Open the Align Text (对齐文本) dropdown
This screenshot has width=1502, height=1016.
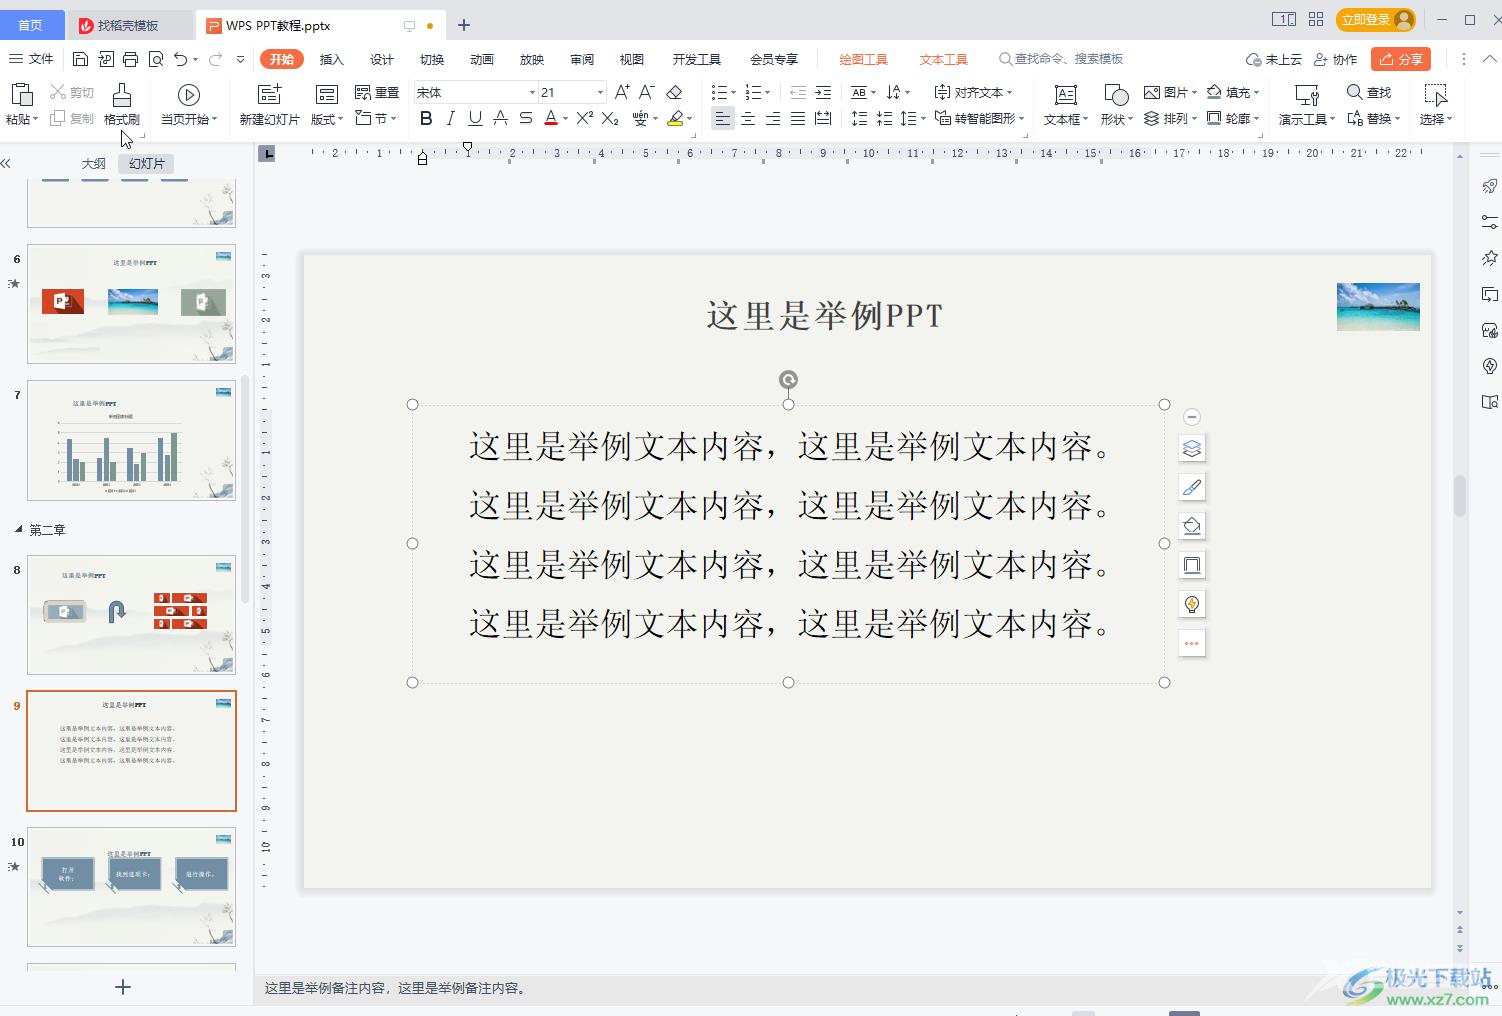(x=973, y=92)
